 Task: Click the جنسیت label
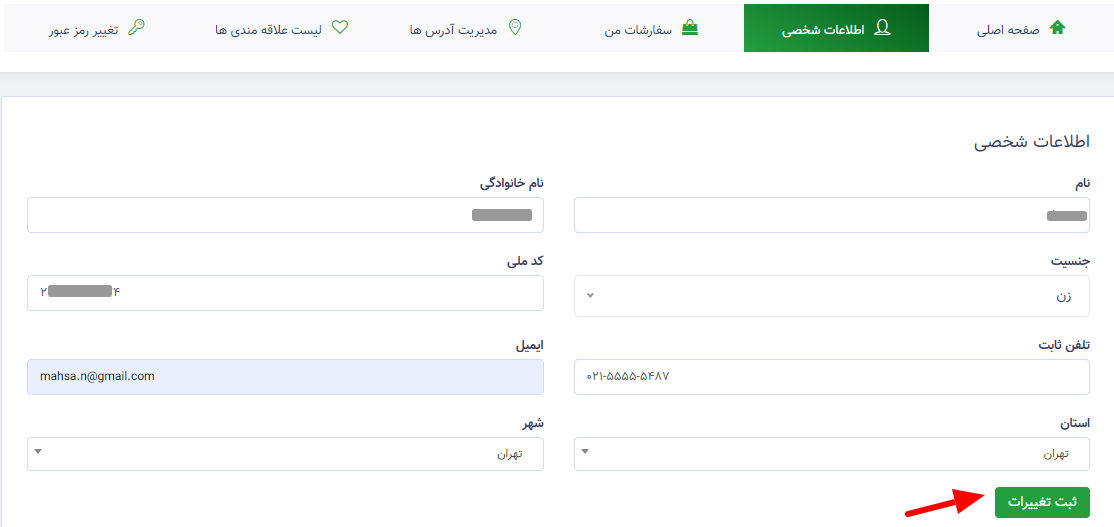(1070, 261)
